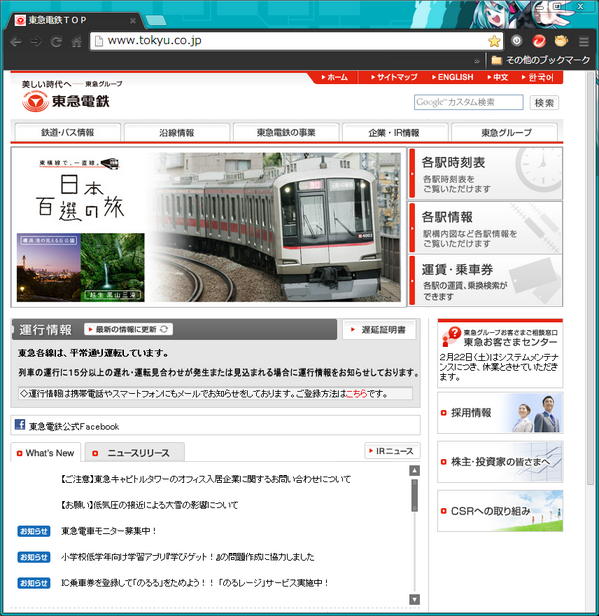Open サイトマップ link
Viewport: 599px width, 616px height.
point(394,77)
